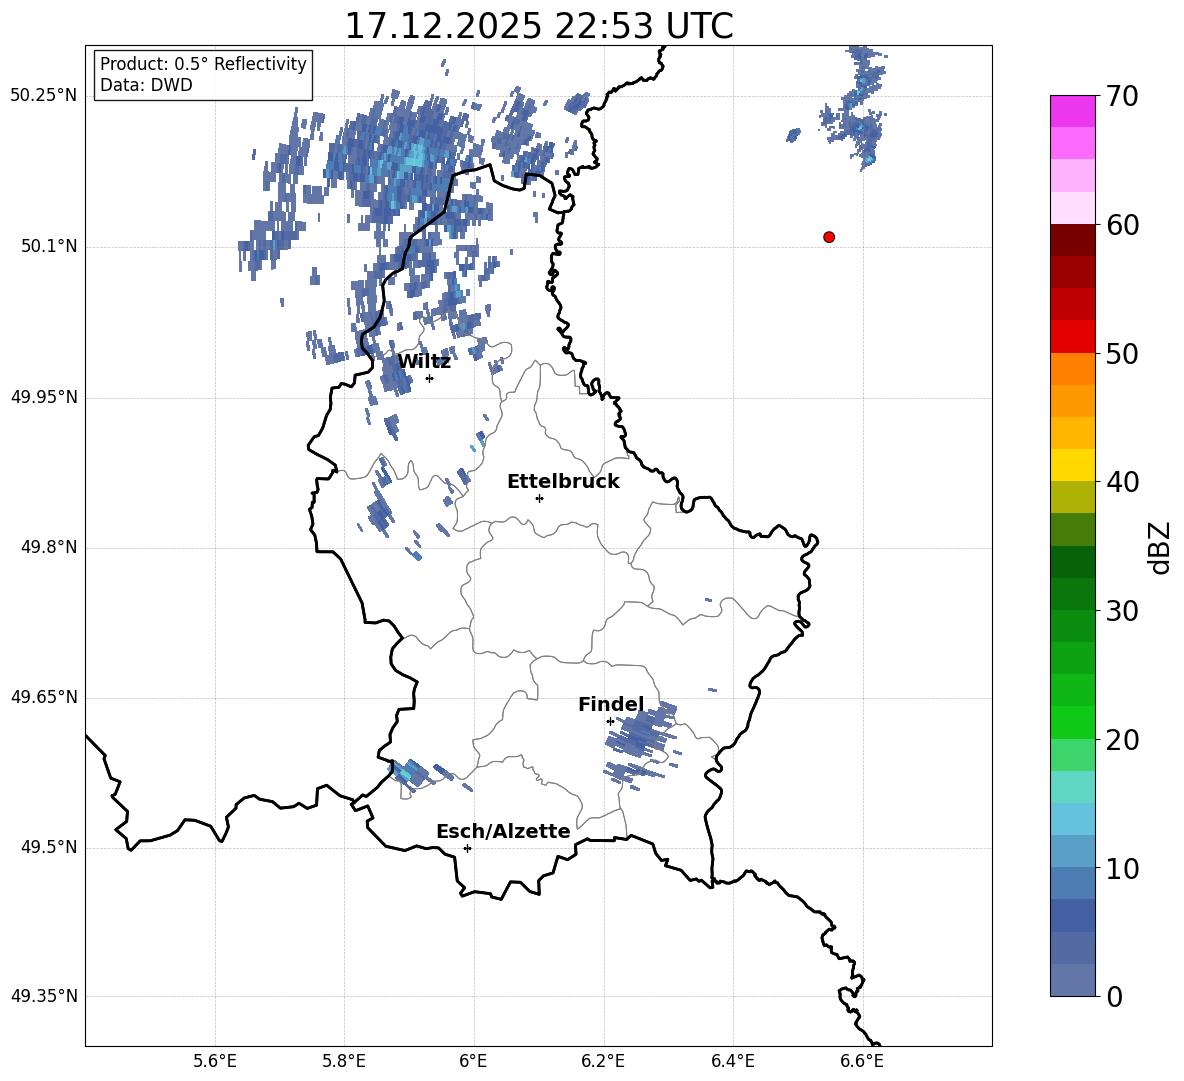This screenshot has width=1184, height=1081.
Task: Click the bright green 20 dBZ colorbar segment
Action: [x=1073, y=722]
